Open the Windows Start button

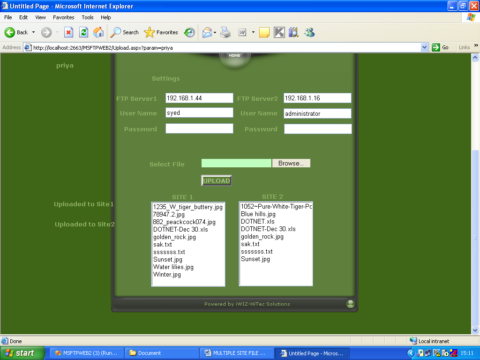pos(22,353)
